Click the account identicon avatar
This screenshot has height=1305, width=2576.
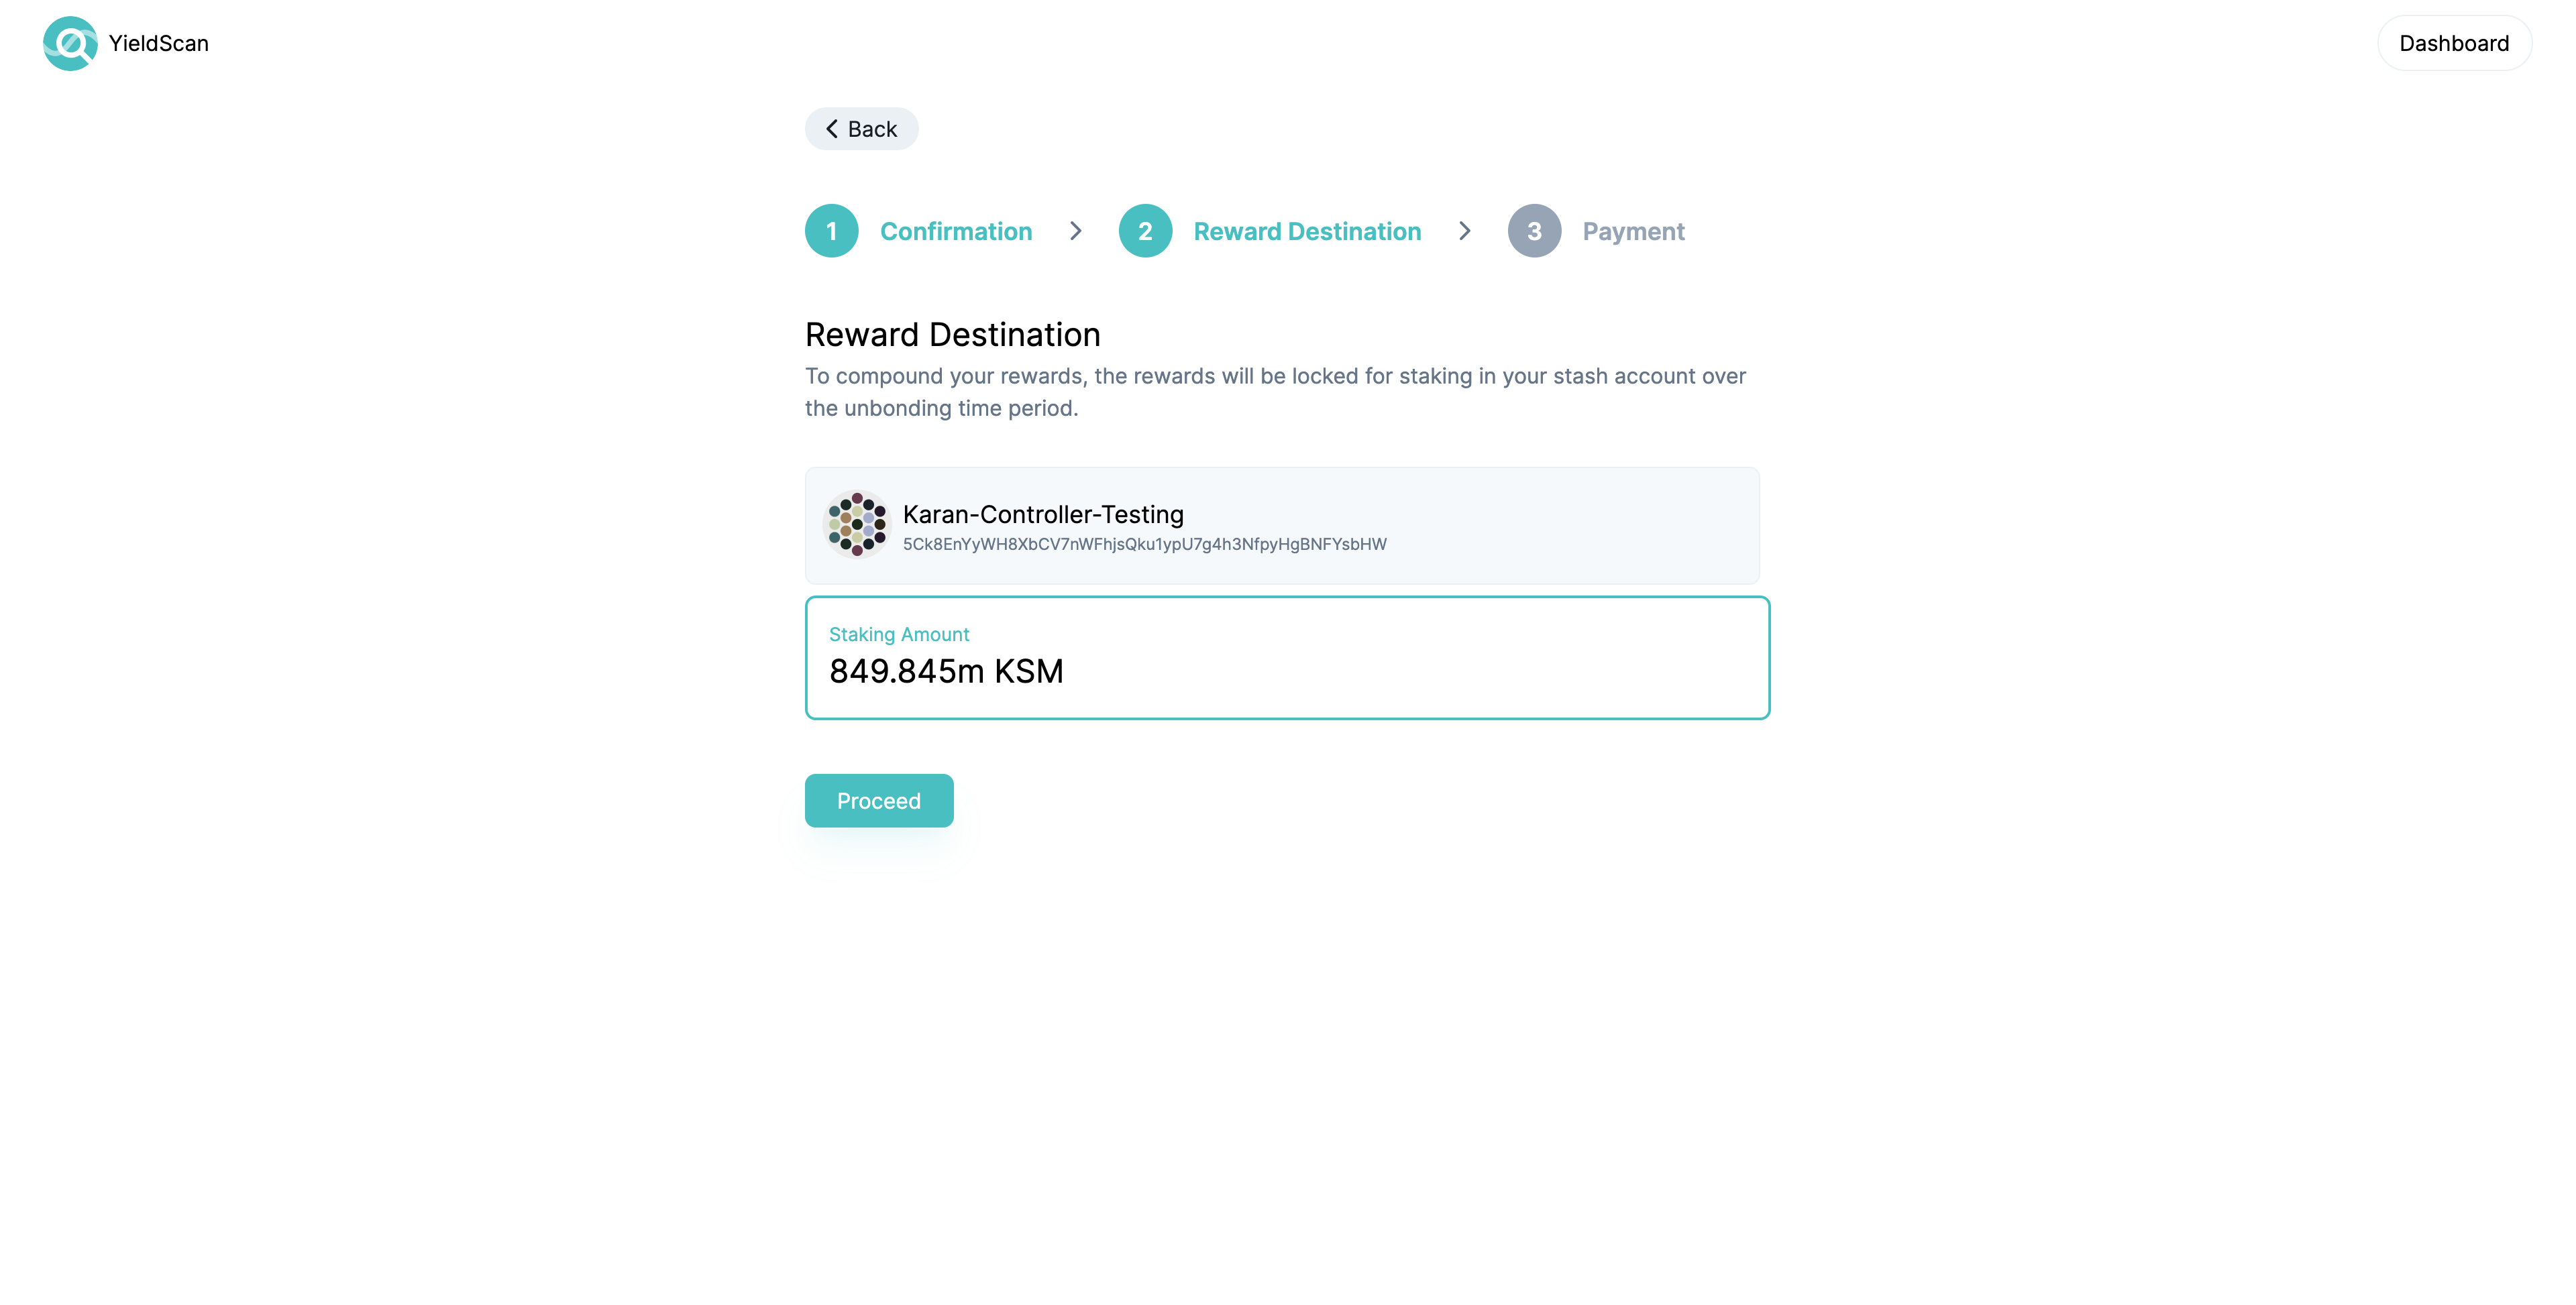click(x=857, y=524)
